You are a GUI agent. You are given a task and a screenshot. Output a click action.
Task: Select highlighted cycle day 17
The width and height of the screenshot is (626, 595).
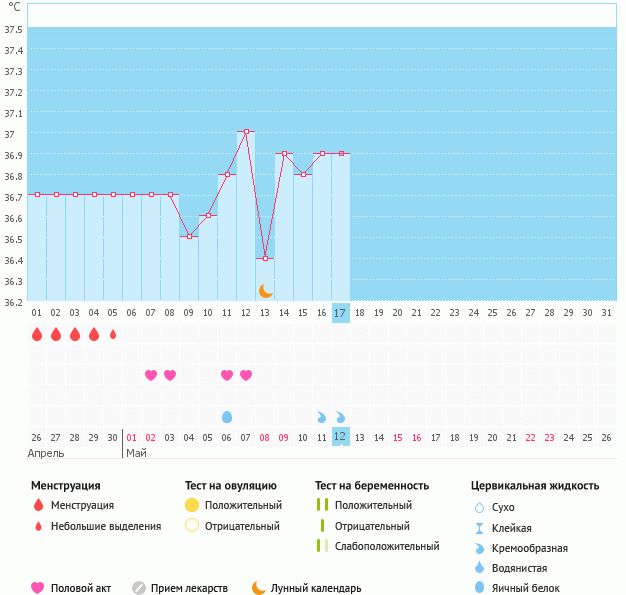[341, 313]
